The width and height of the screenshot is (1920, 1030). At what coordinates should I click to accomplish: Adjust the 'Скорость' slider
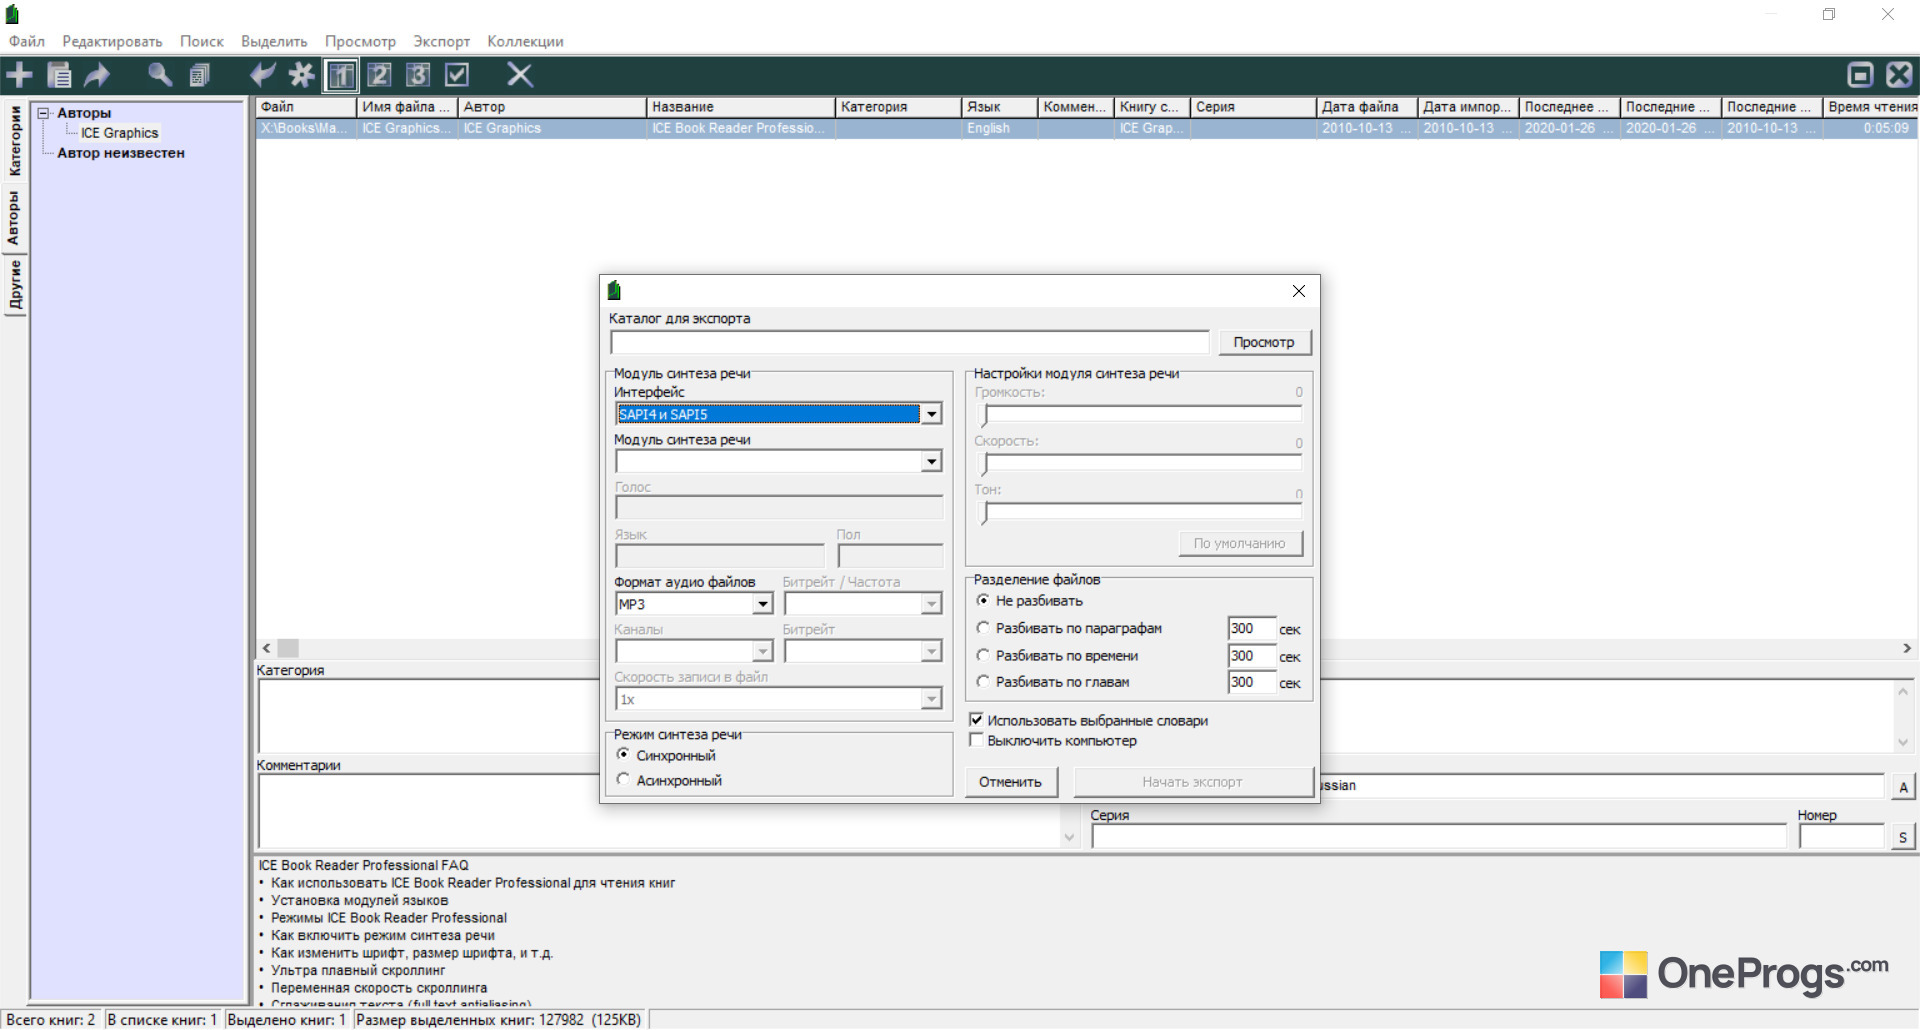pos(1143,463)
